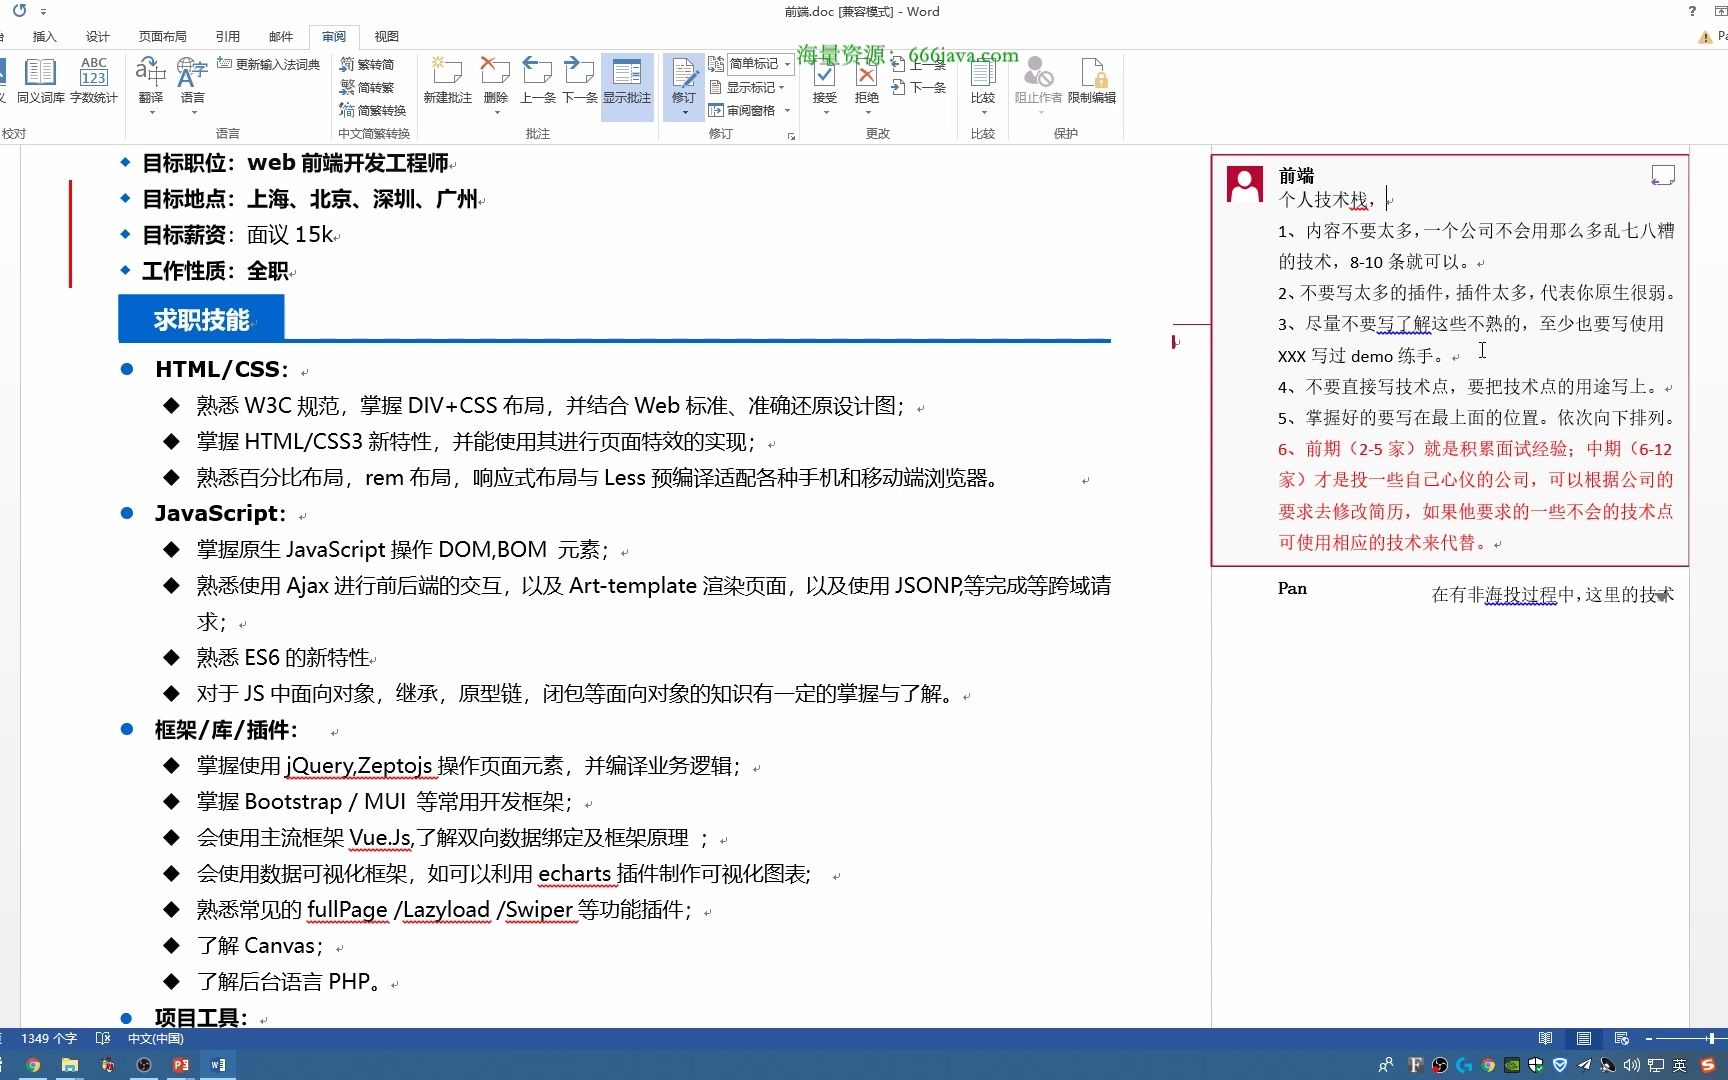Expand the Reject (拒绝) dropdown arrow
1728x1080 pixels.
(867, 111)
